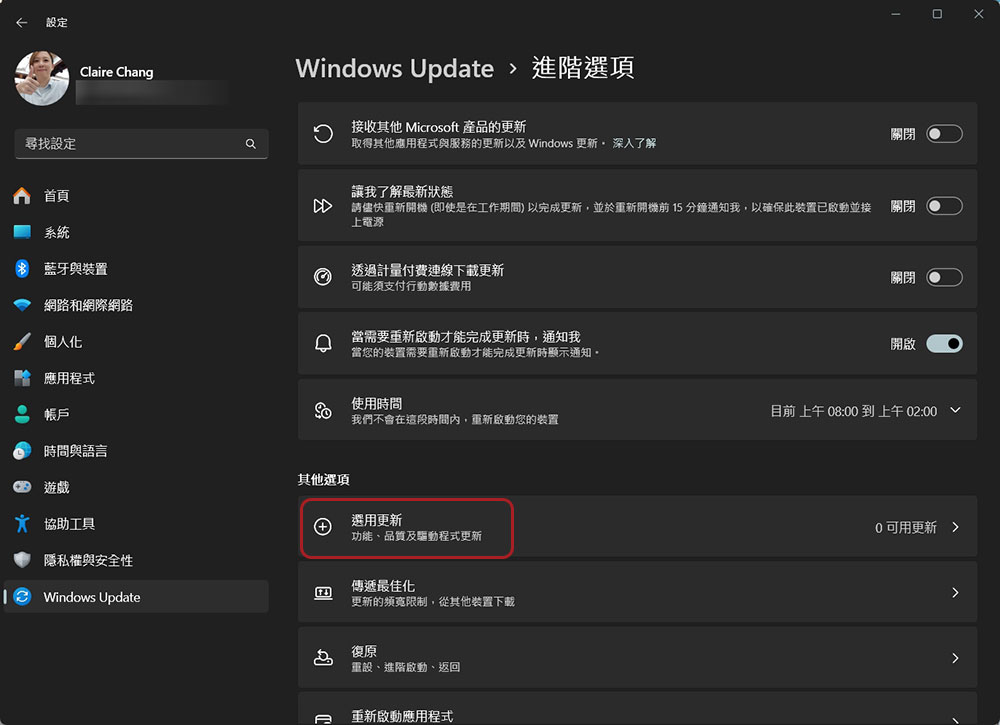Click the clock icon beside 使用時間

click(323, 411)
